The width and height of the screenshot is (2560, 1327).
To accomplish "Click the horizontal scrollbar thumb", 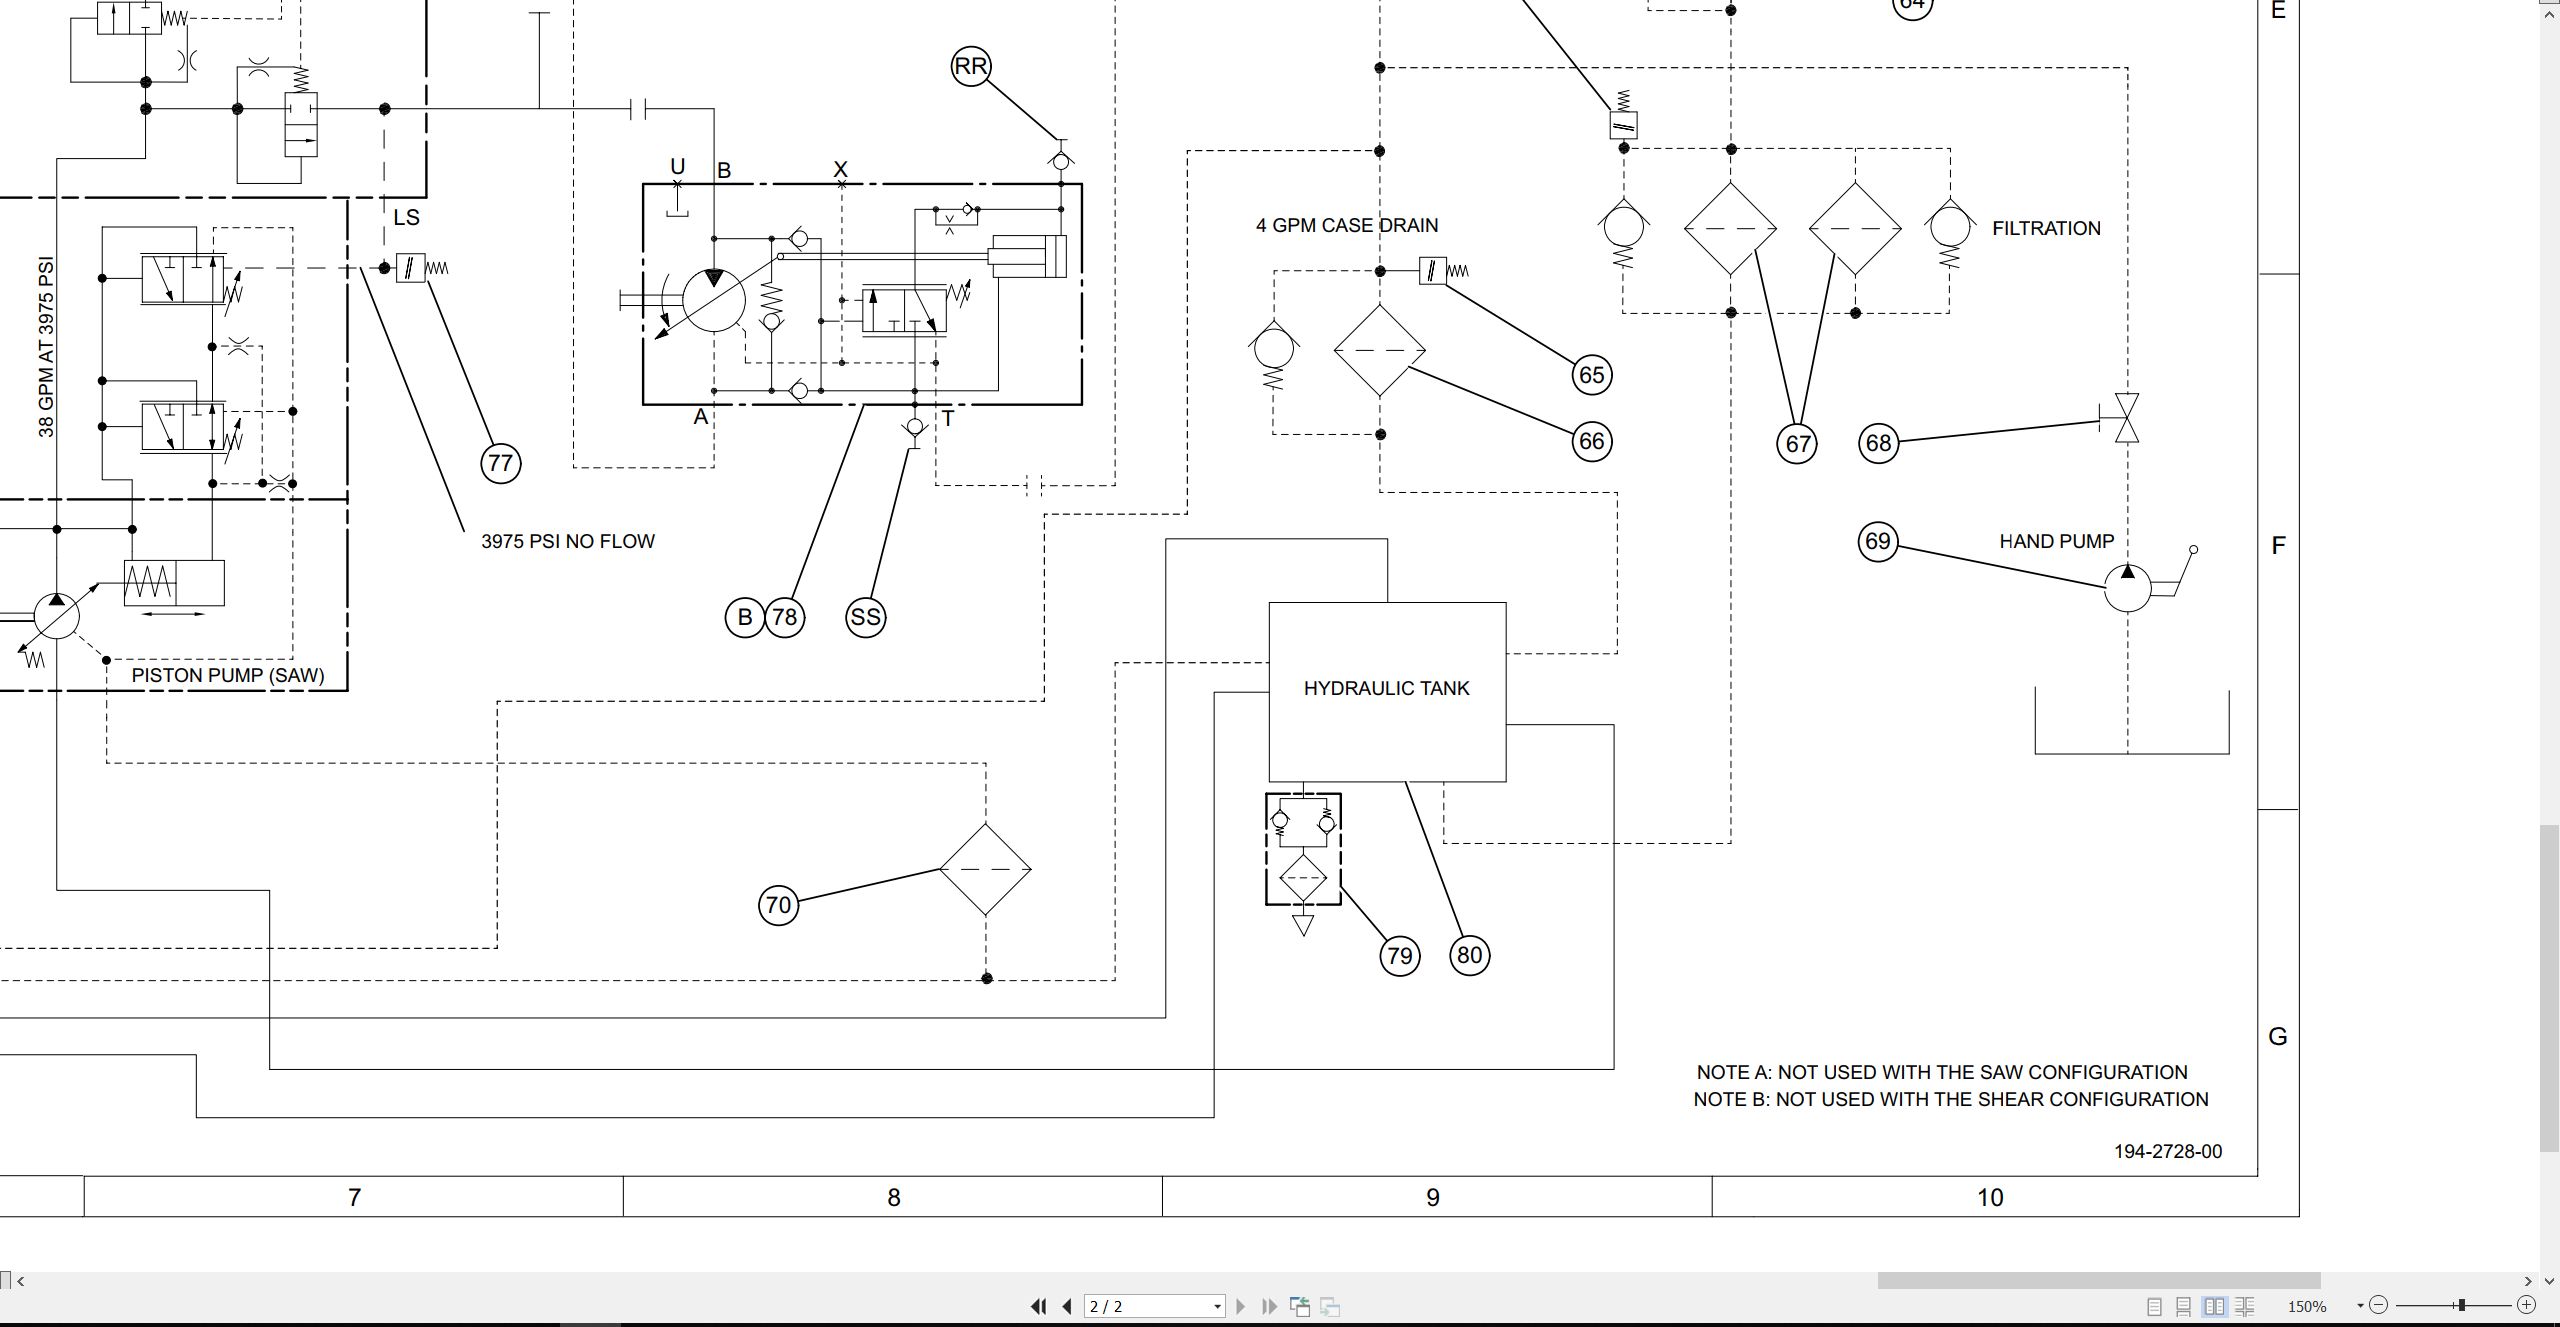I will (2098, 1281).
